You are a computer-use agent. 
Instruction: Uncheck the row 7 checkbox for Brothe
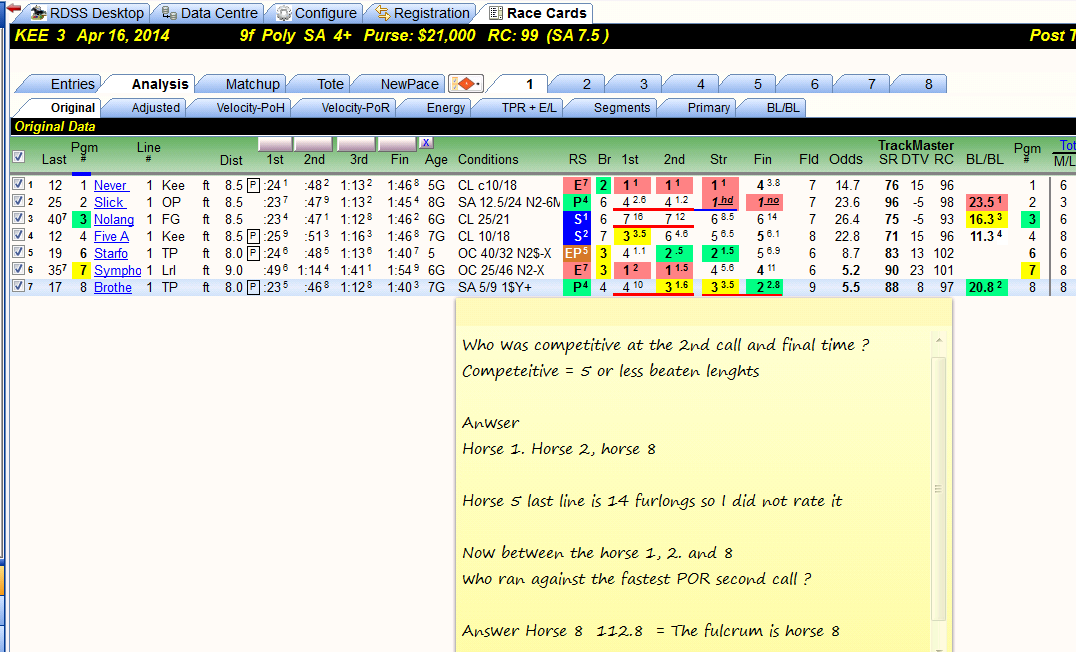click(x=19, y=286)
